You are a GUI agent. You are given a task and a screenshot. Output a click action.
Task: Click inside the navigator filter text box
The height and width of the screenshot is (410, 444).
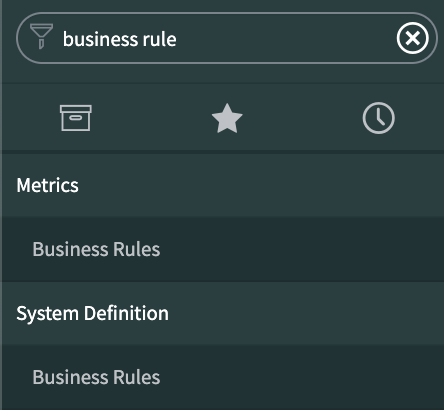(x=227, y=38)
